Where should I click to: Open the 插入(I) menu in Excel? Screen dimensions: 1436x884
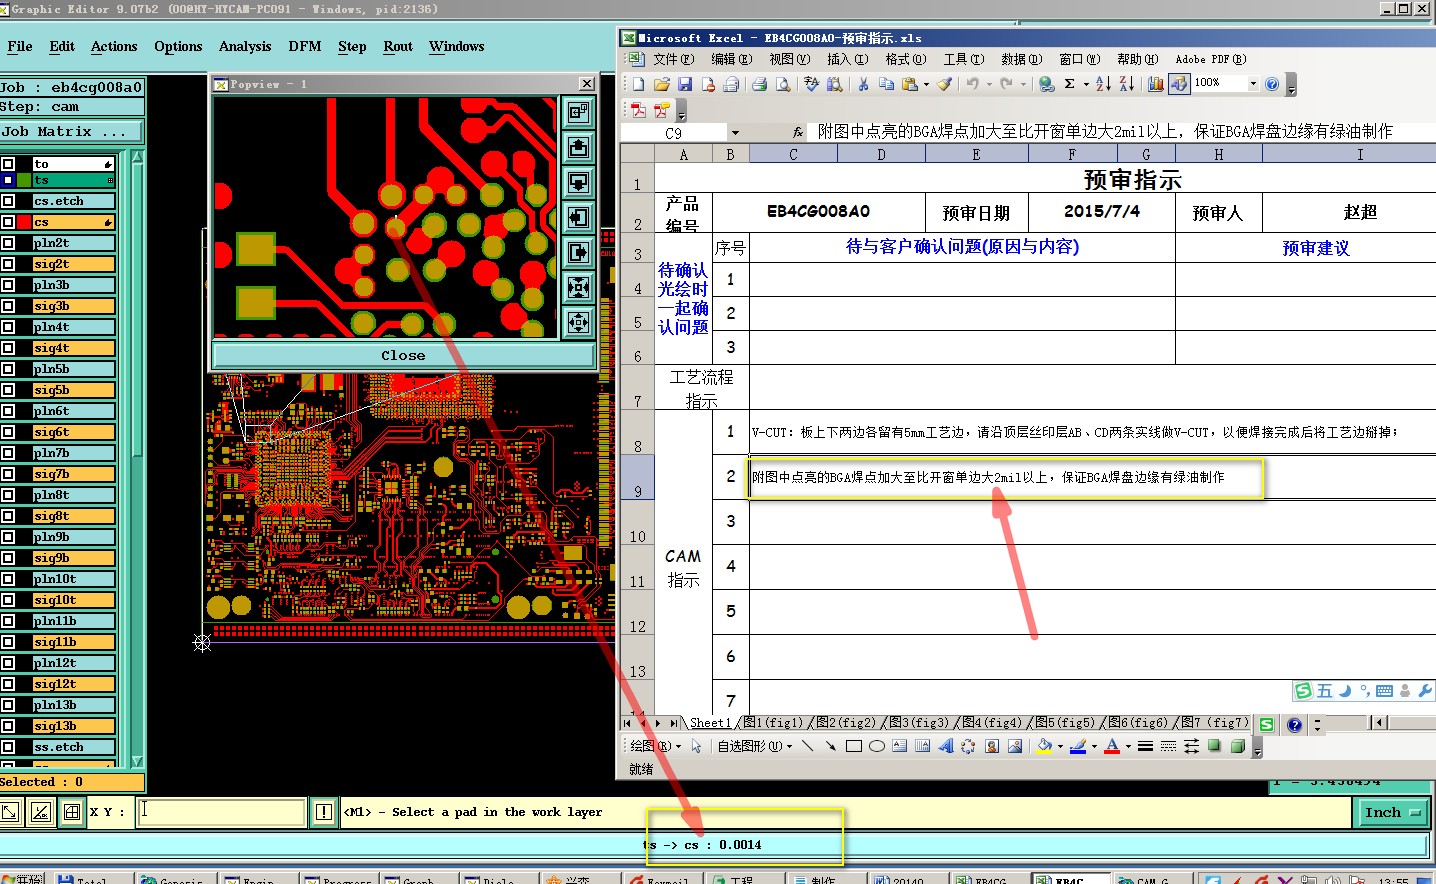coord(847,59)
